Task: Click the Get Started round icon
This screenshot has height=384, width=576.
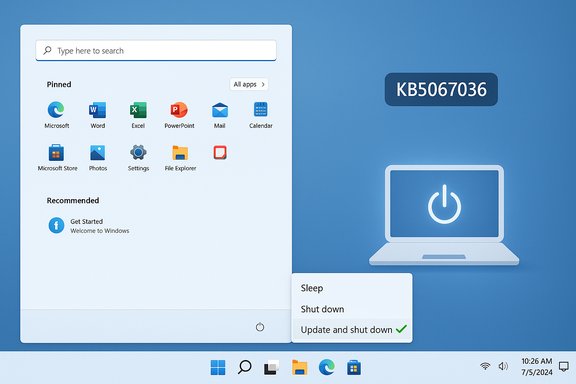Action: [x=56, y=225]
